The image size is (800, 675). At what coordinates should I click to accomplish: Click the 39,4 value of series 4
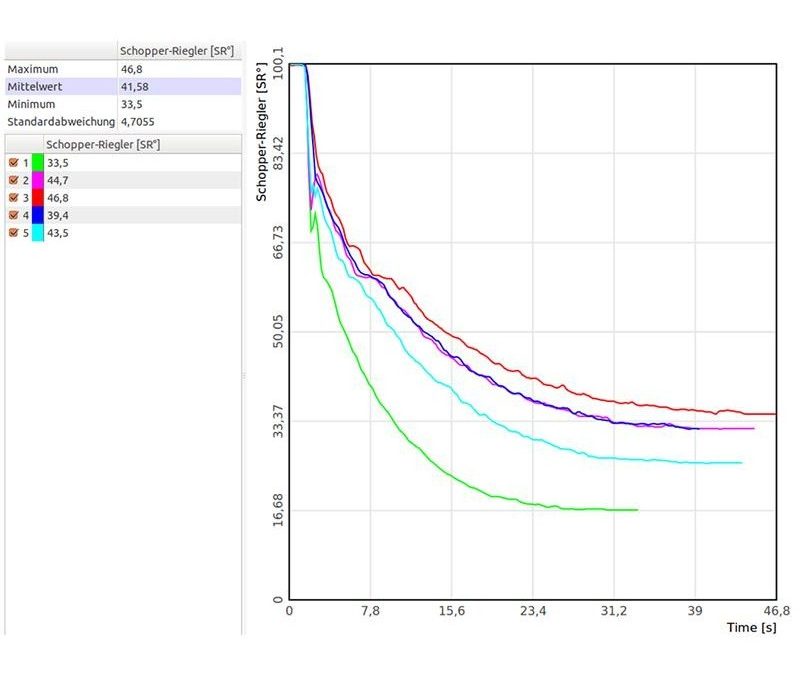click(x=59, y=215)
